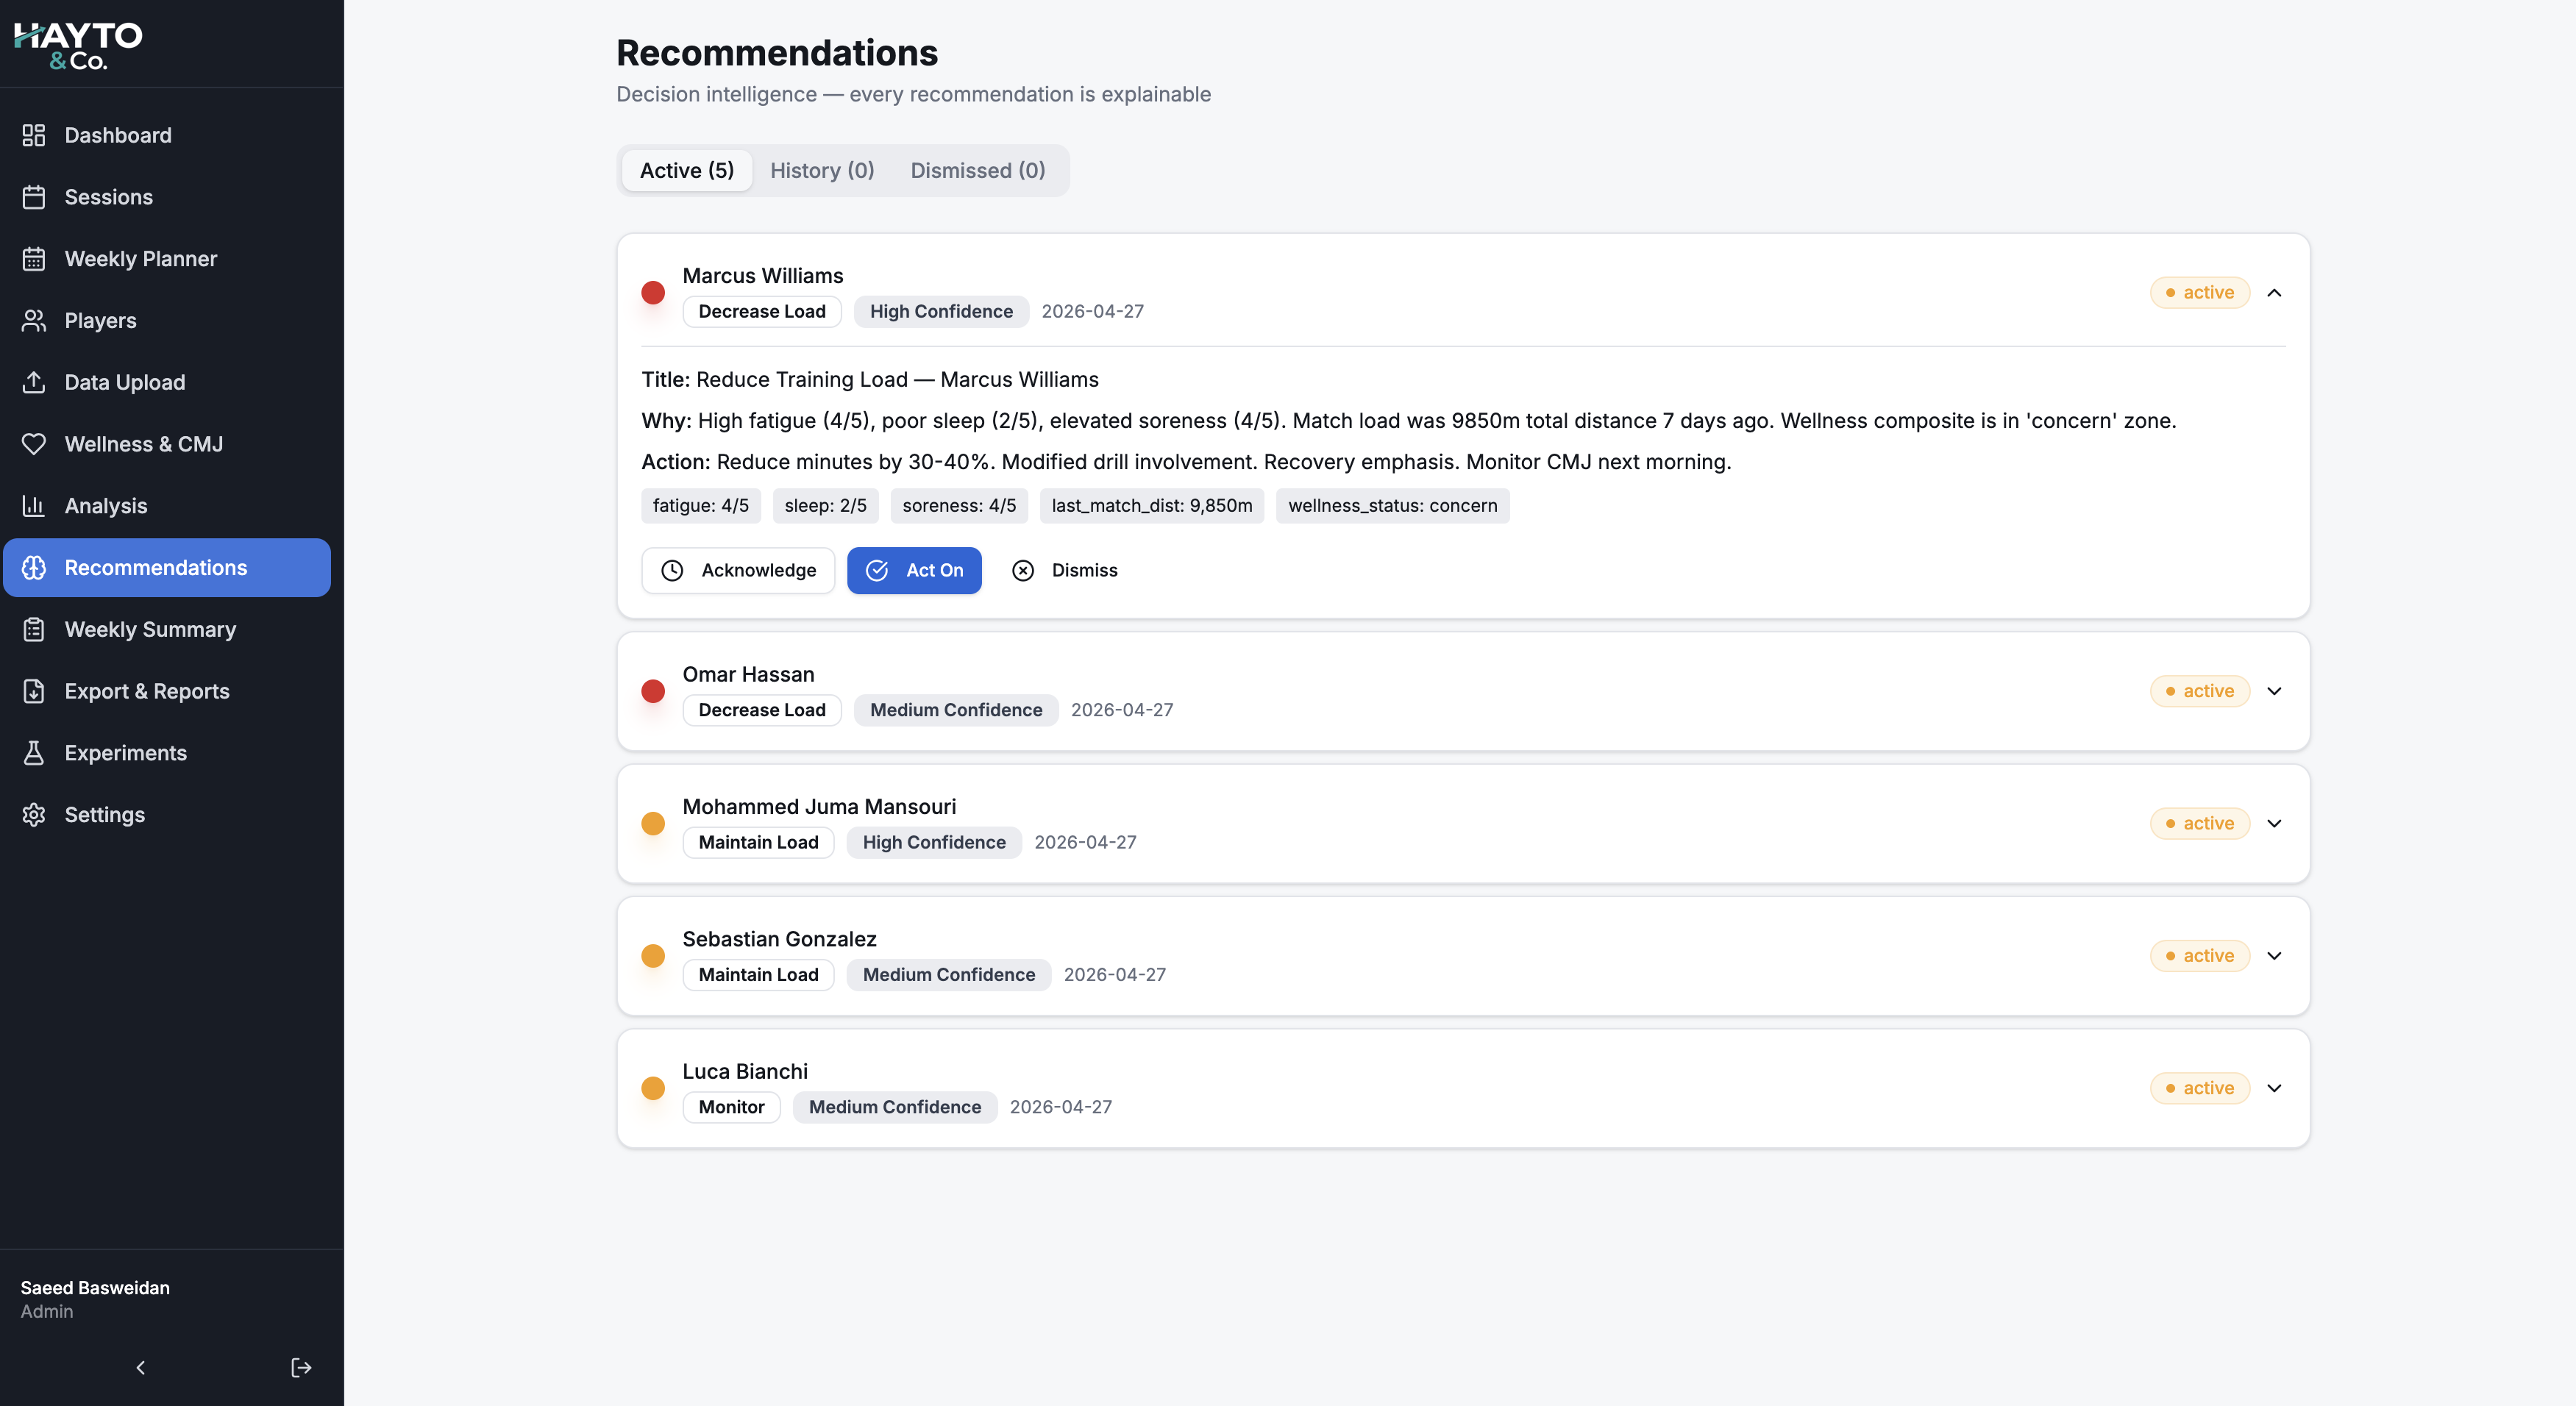Click the fatigue: 4/5 tag
Image resolution: width=2576 pixels, height=1406 pixels.
(x=701, y=506)
